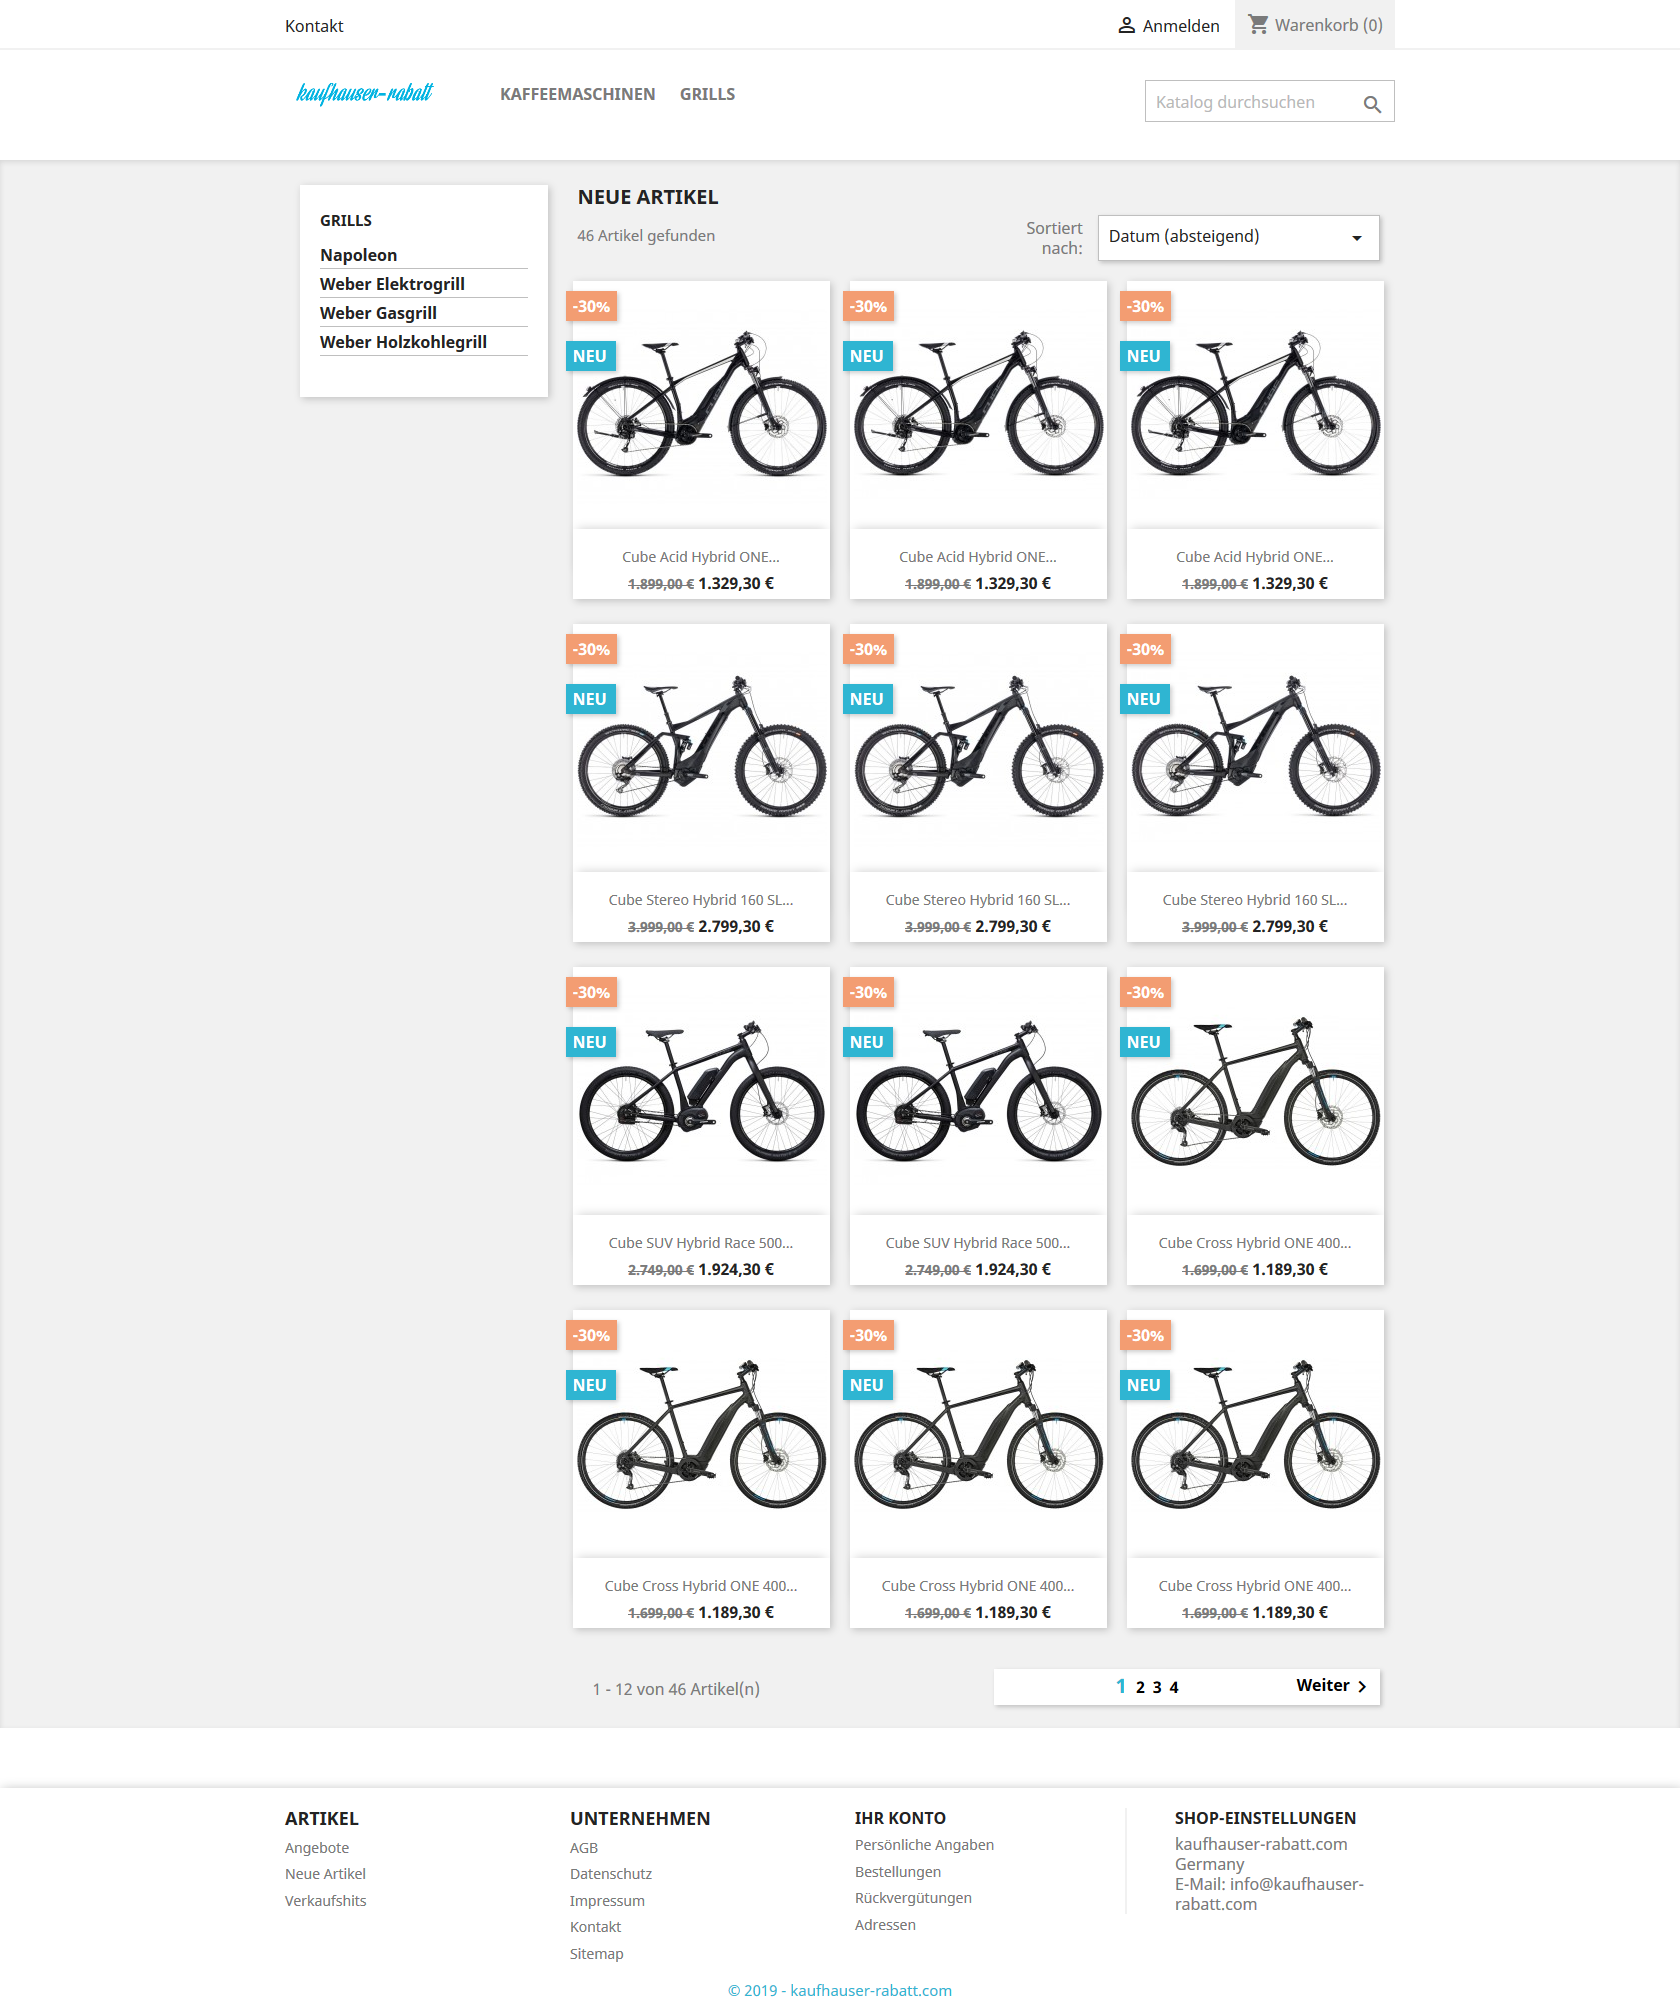1680x2016 pixels.
Task: Click the first product's -30% discount badge
Action: pos(591,306)
